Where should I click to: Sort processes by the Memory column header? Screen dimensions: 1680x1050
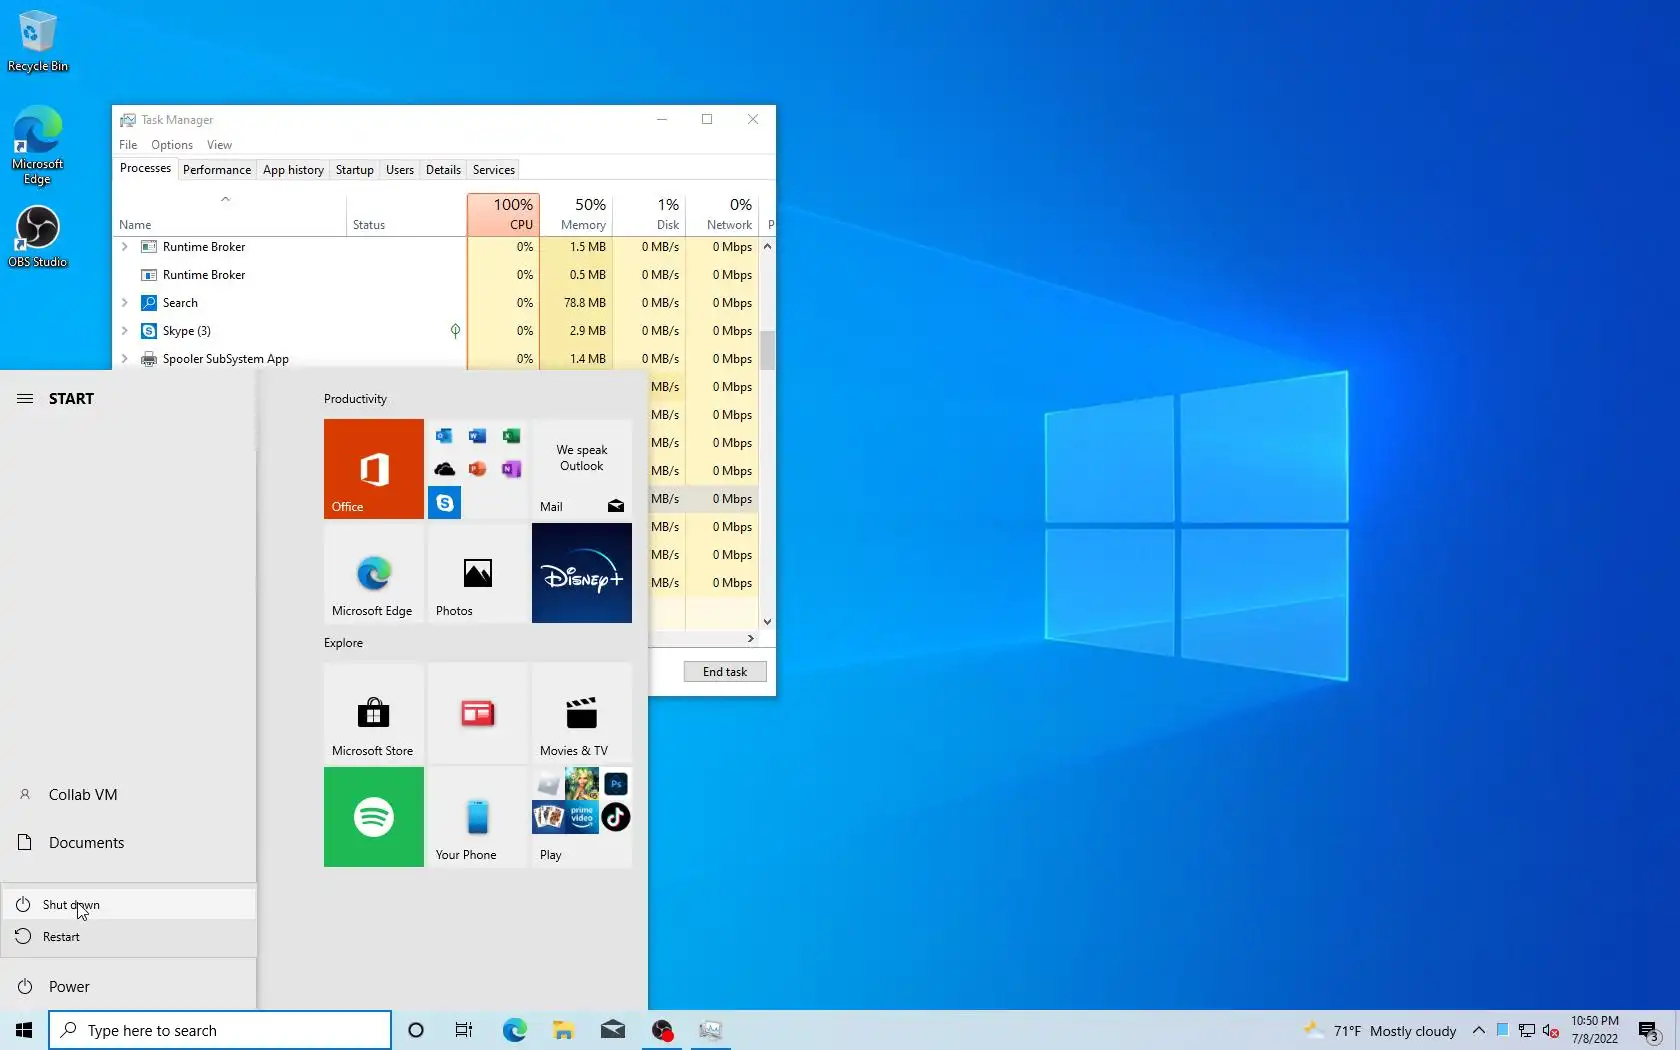576,214
